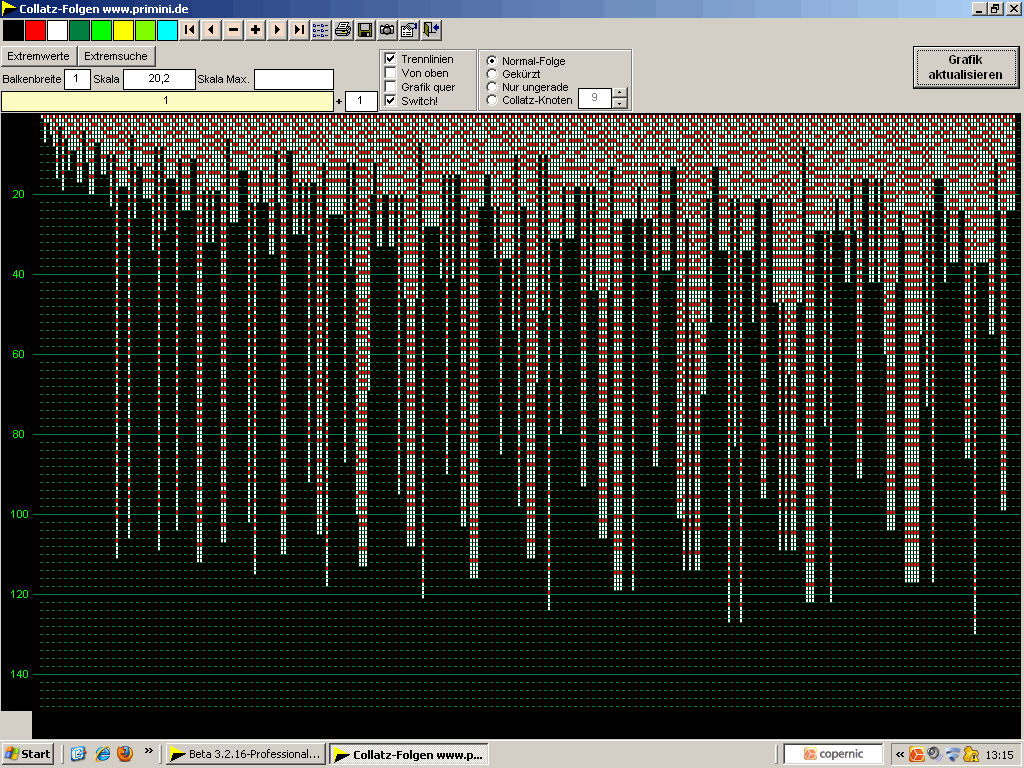The image size is (1024, 768).
Task: Launch Firefox from quick launch
Action: click(x=125, y=754)
